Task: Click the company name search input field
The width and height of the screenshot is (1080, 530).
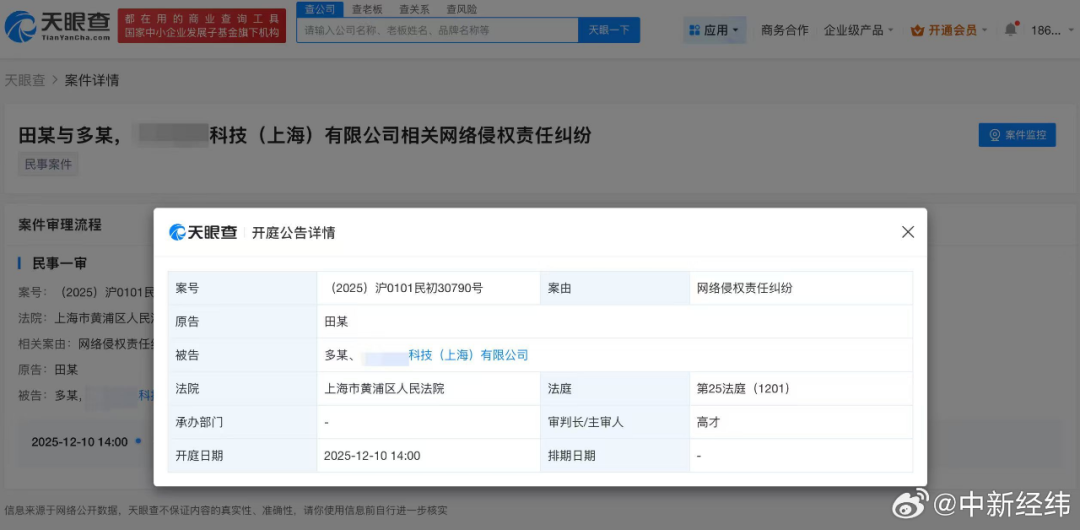Action: point(437,30)
